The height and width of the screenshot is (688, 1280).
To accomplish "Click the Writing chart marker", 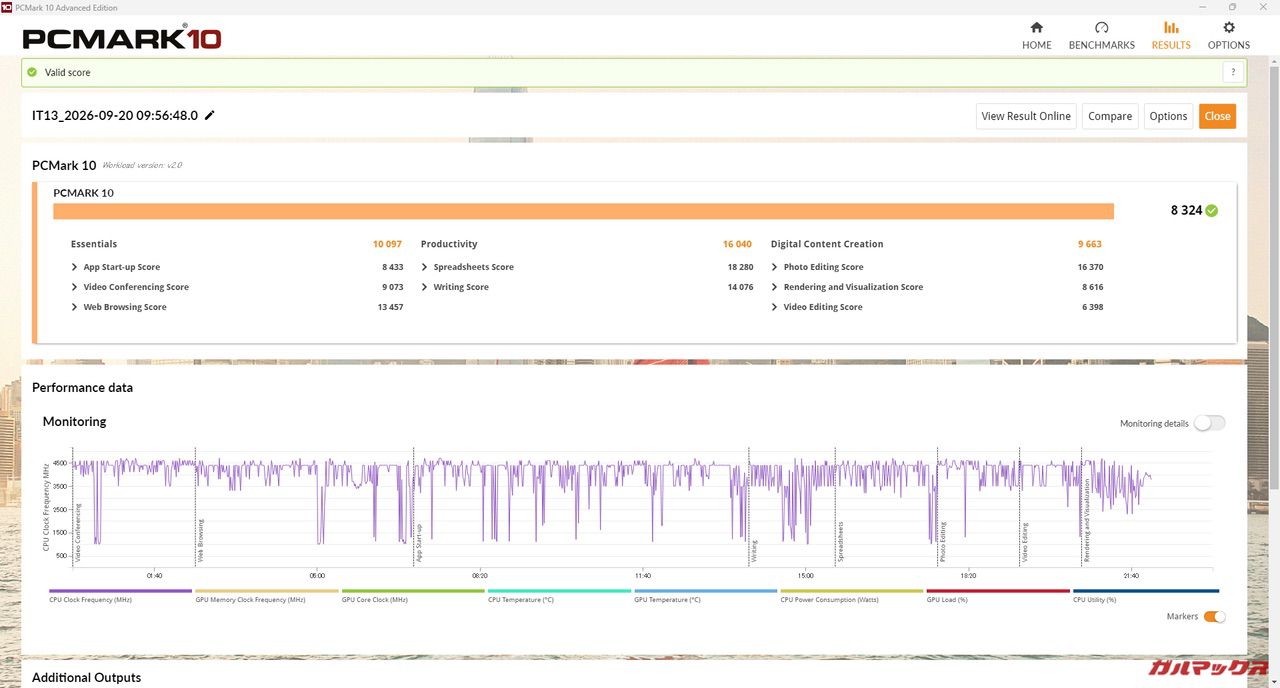I will tap(754, 551).
